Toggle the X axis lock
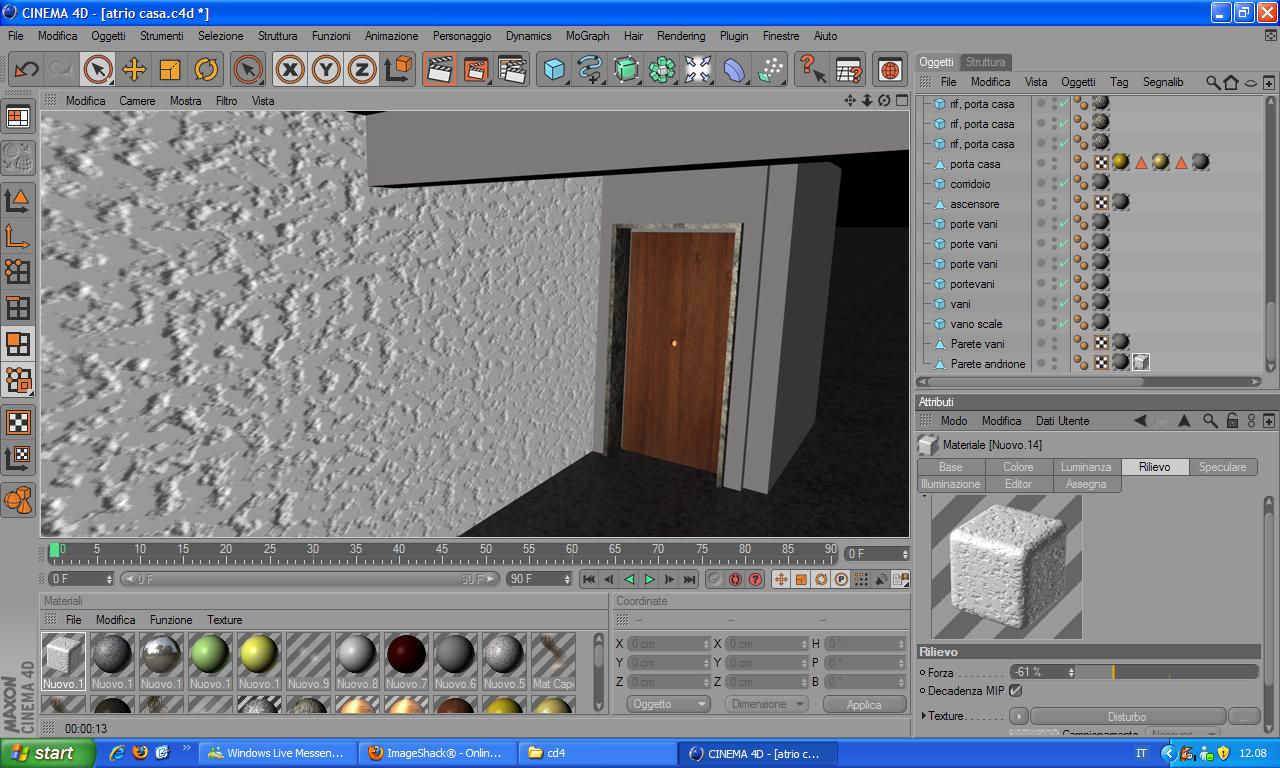The width and height of the screenshot is (1280, 768). click(x=290, y=69)
